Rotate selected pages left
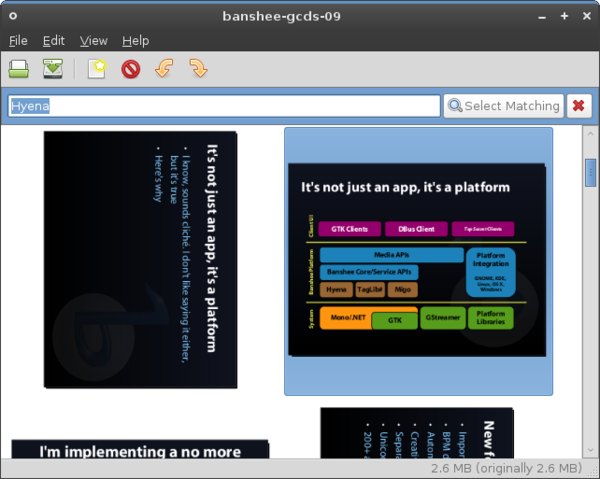 (x=164, y=68)
